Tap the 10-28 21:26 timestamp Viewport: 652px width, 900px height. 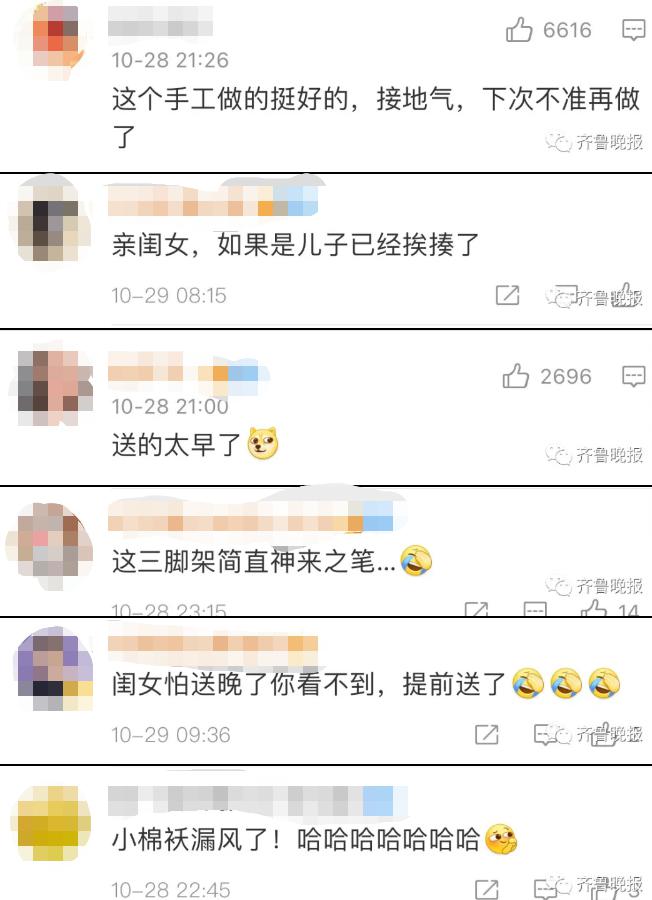pos(170,60)
